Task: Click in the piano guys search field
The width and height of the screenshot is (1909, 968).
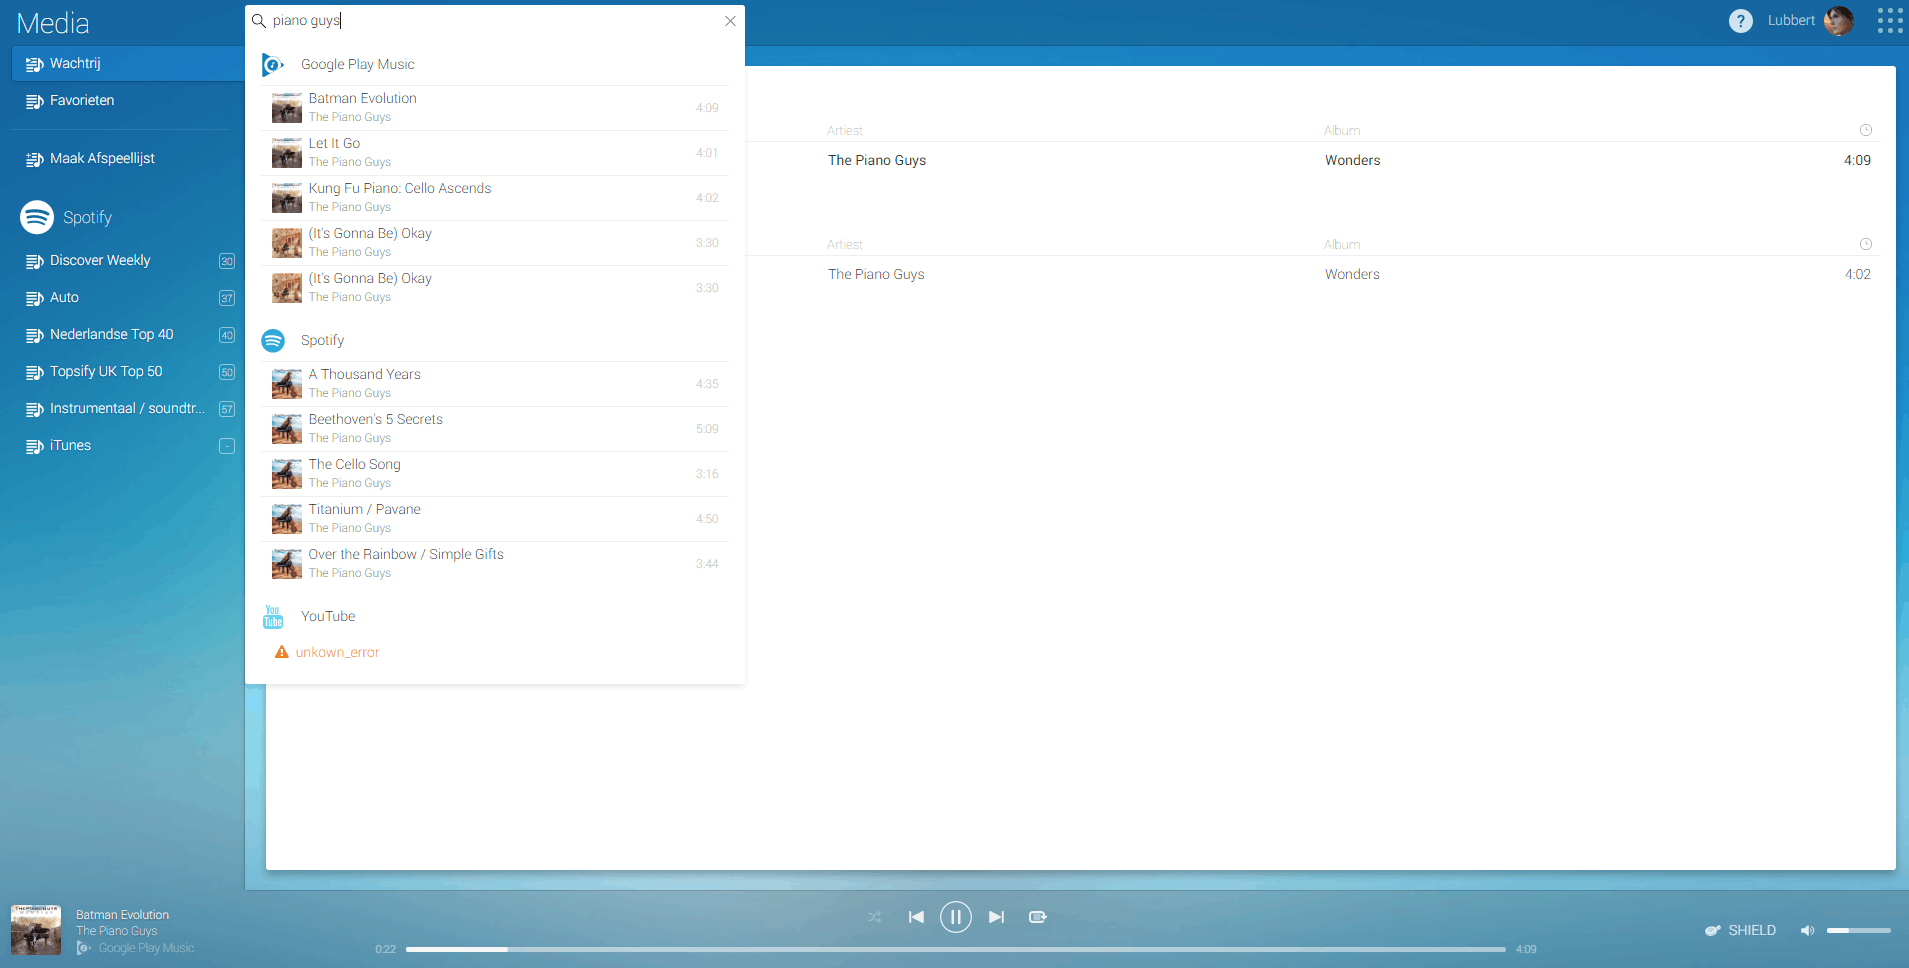Action: point(494,21)
